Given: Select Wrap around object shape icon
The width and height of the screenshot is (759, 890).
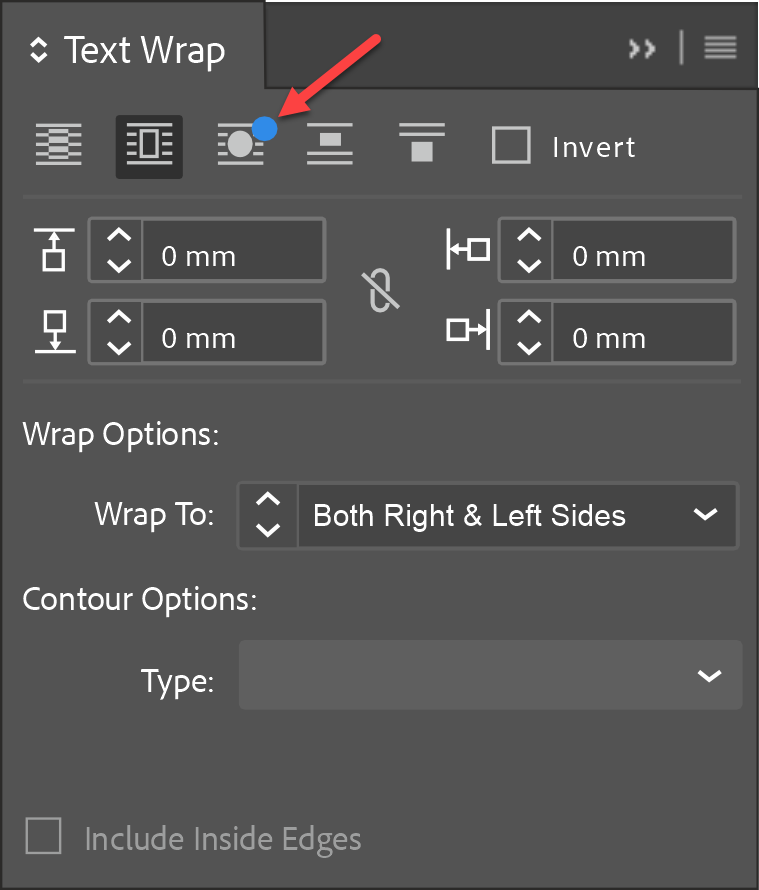Looking at the screenshot, I should [240, 146].
